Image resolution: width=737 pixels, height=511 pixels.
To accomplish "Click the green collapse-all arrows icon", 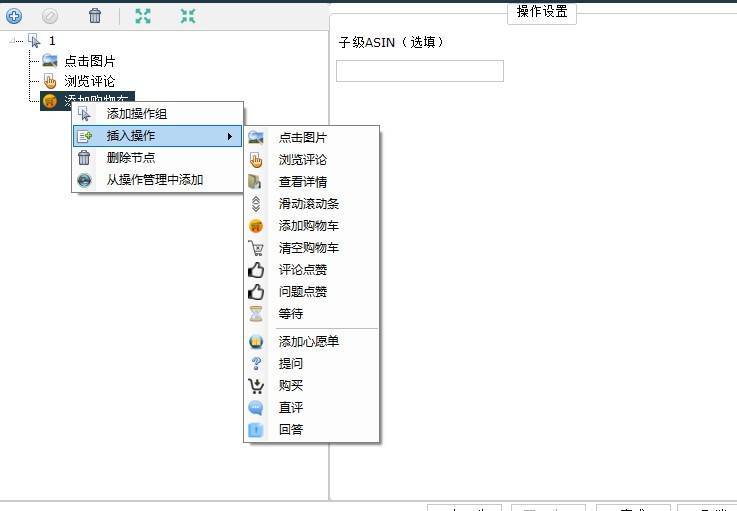I will 188,16.
